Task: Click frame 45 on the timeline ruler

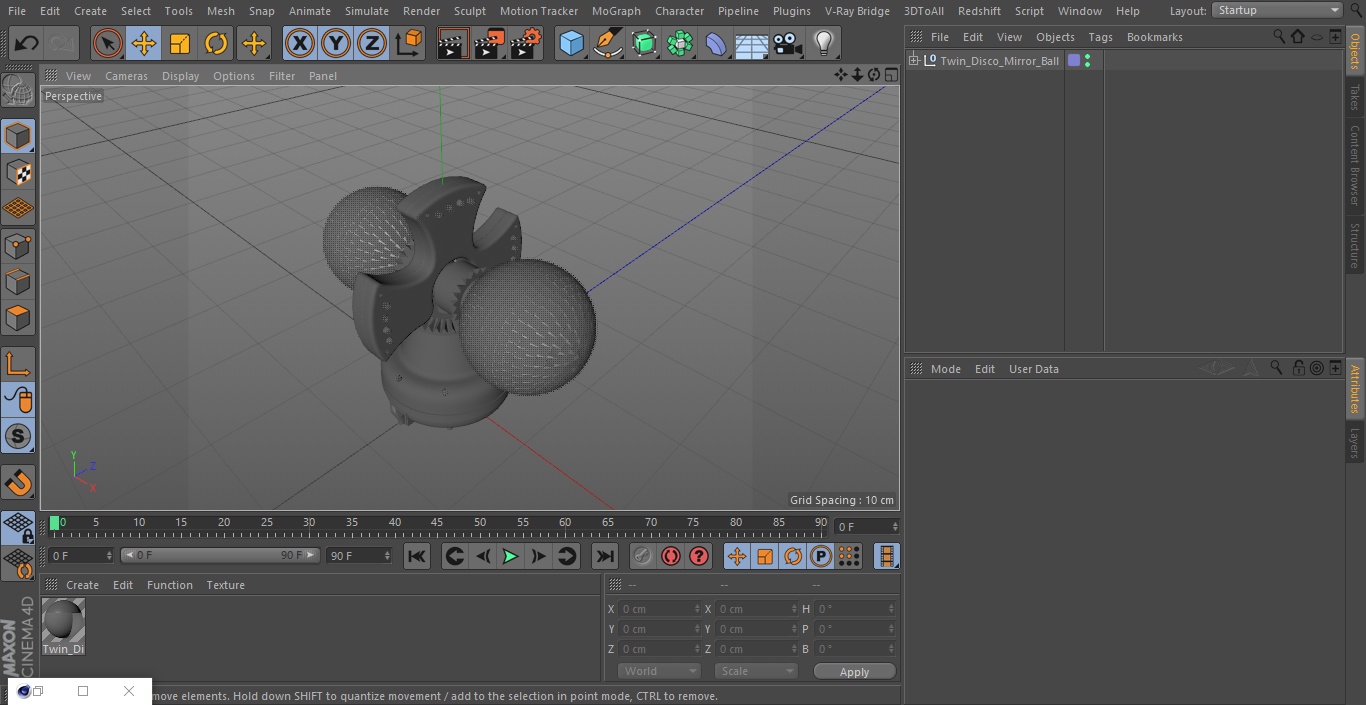Action: 437,523
